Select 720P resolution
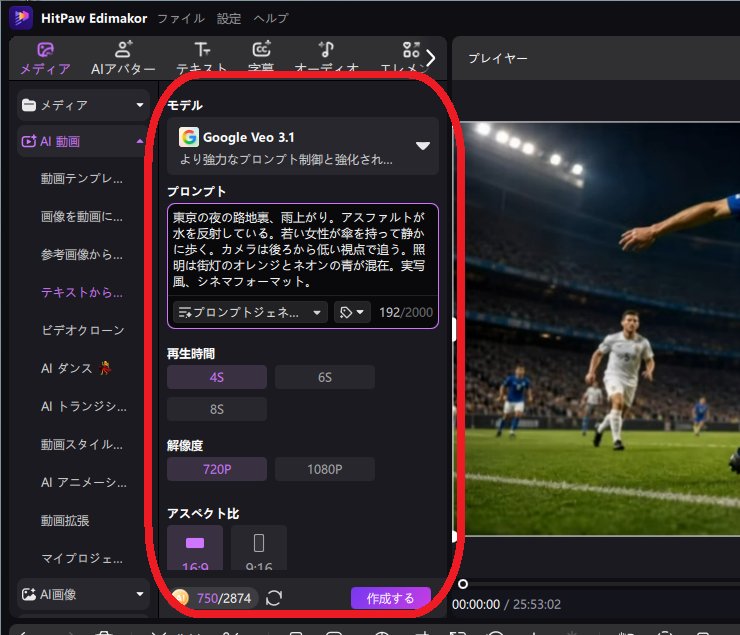Image resolution: width=740 pixels, height=635 pixels. point(217,469)
